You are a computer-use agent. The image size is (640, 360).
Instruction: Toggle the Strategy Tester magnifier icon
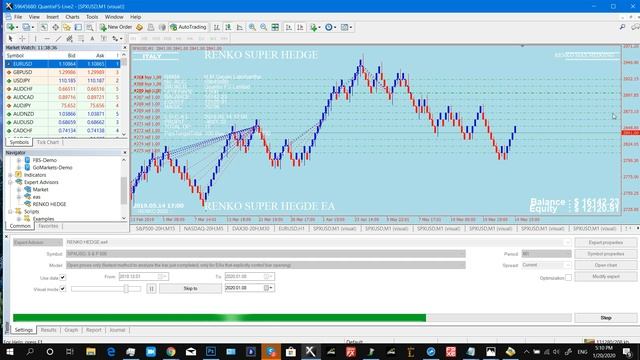(x=89, y=27)
